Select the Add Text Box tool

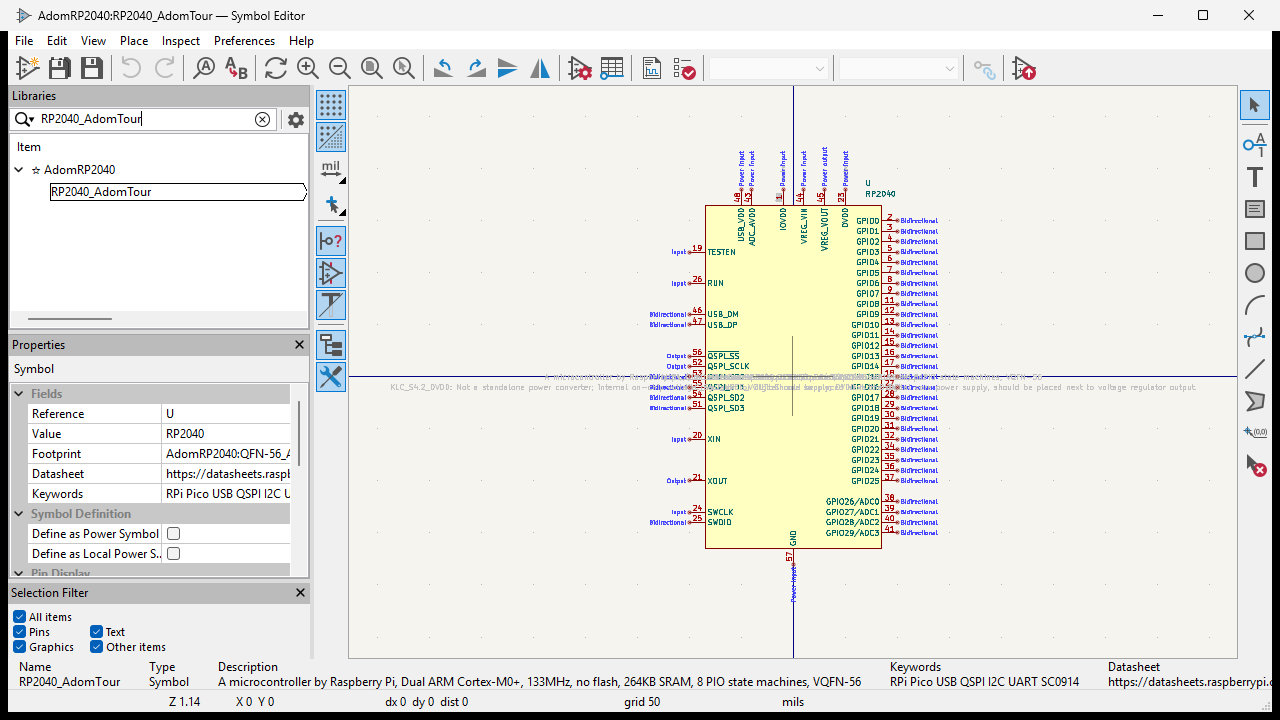tap(1255, 210)
